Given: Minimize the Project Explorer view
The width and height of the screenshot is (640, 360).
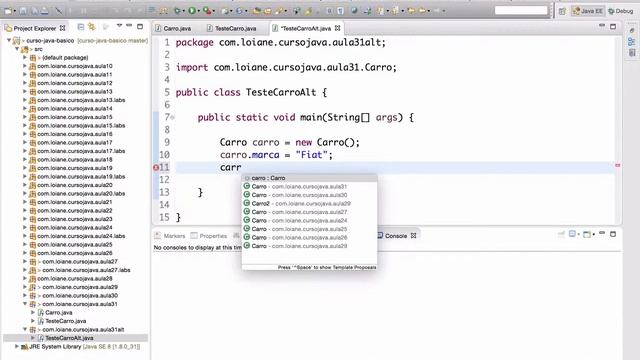Looking at the screenshot, I should 129,26.
